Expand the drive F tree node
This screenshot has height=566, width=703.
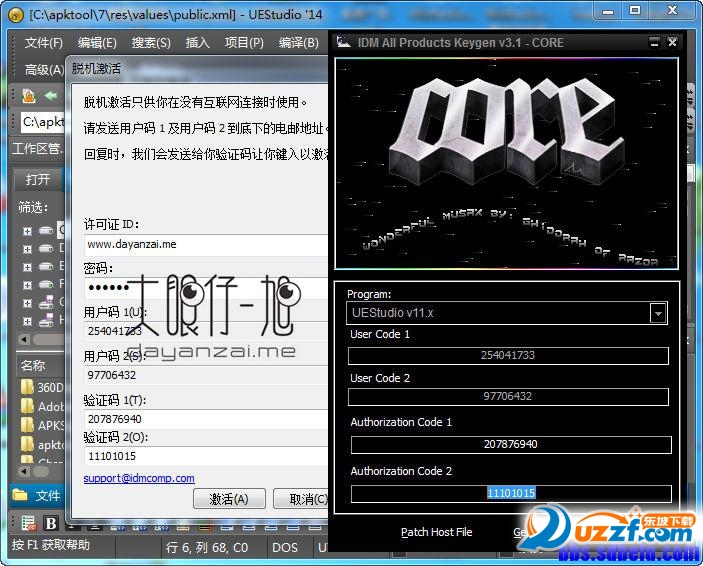[27, 285]
